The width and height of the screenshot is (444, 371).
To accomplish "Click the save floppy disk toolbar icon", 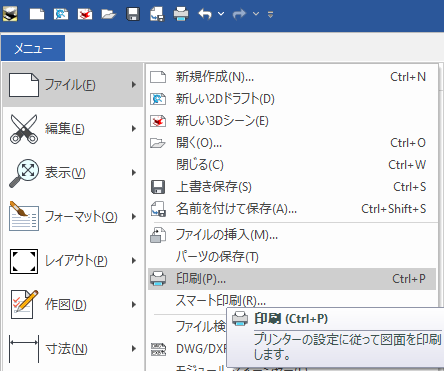I will click(133, 14).
